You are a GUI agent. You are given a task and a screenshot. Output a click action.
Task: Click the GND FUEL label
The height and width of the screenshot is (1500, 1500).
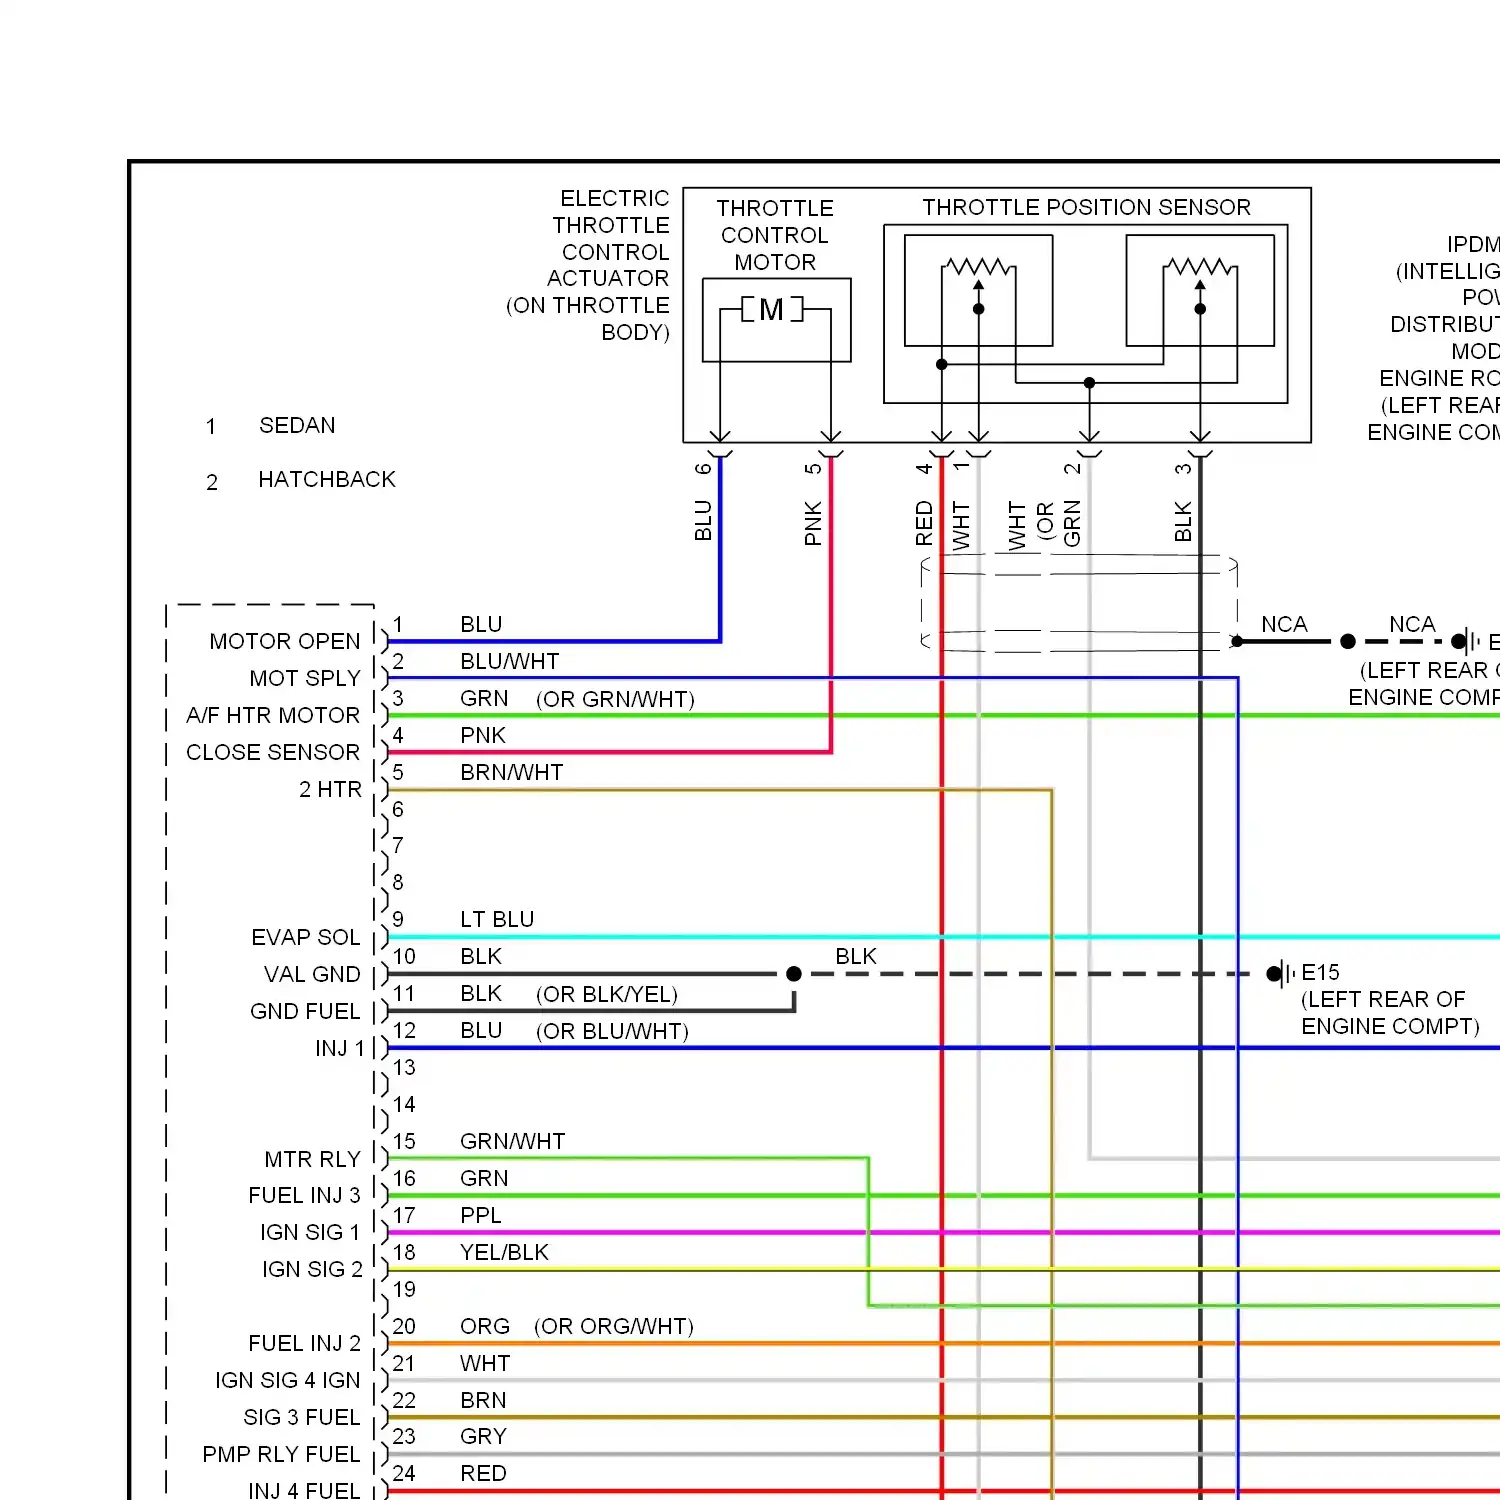(305, 1011)
